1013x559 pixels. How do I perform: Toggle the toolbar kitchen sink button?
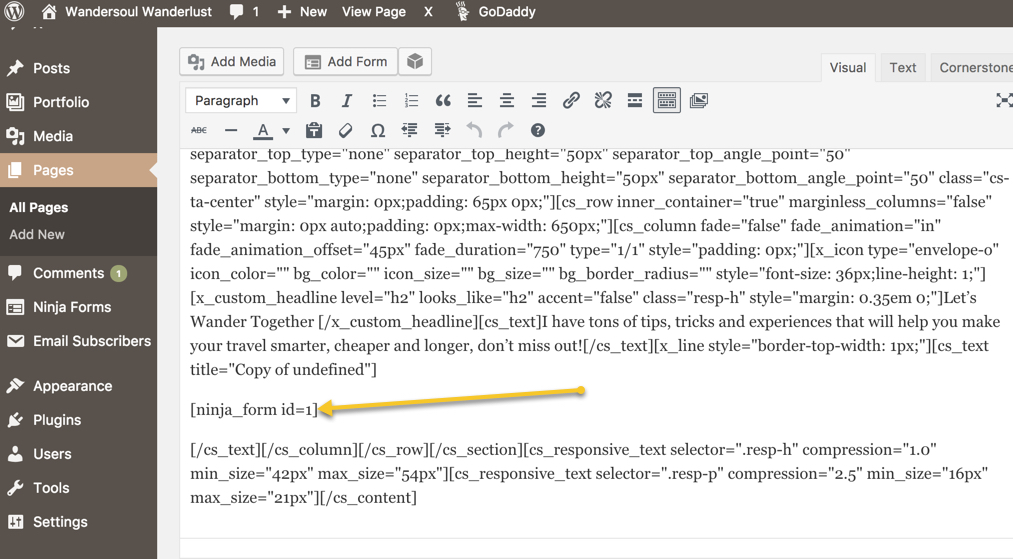667,101
